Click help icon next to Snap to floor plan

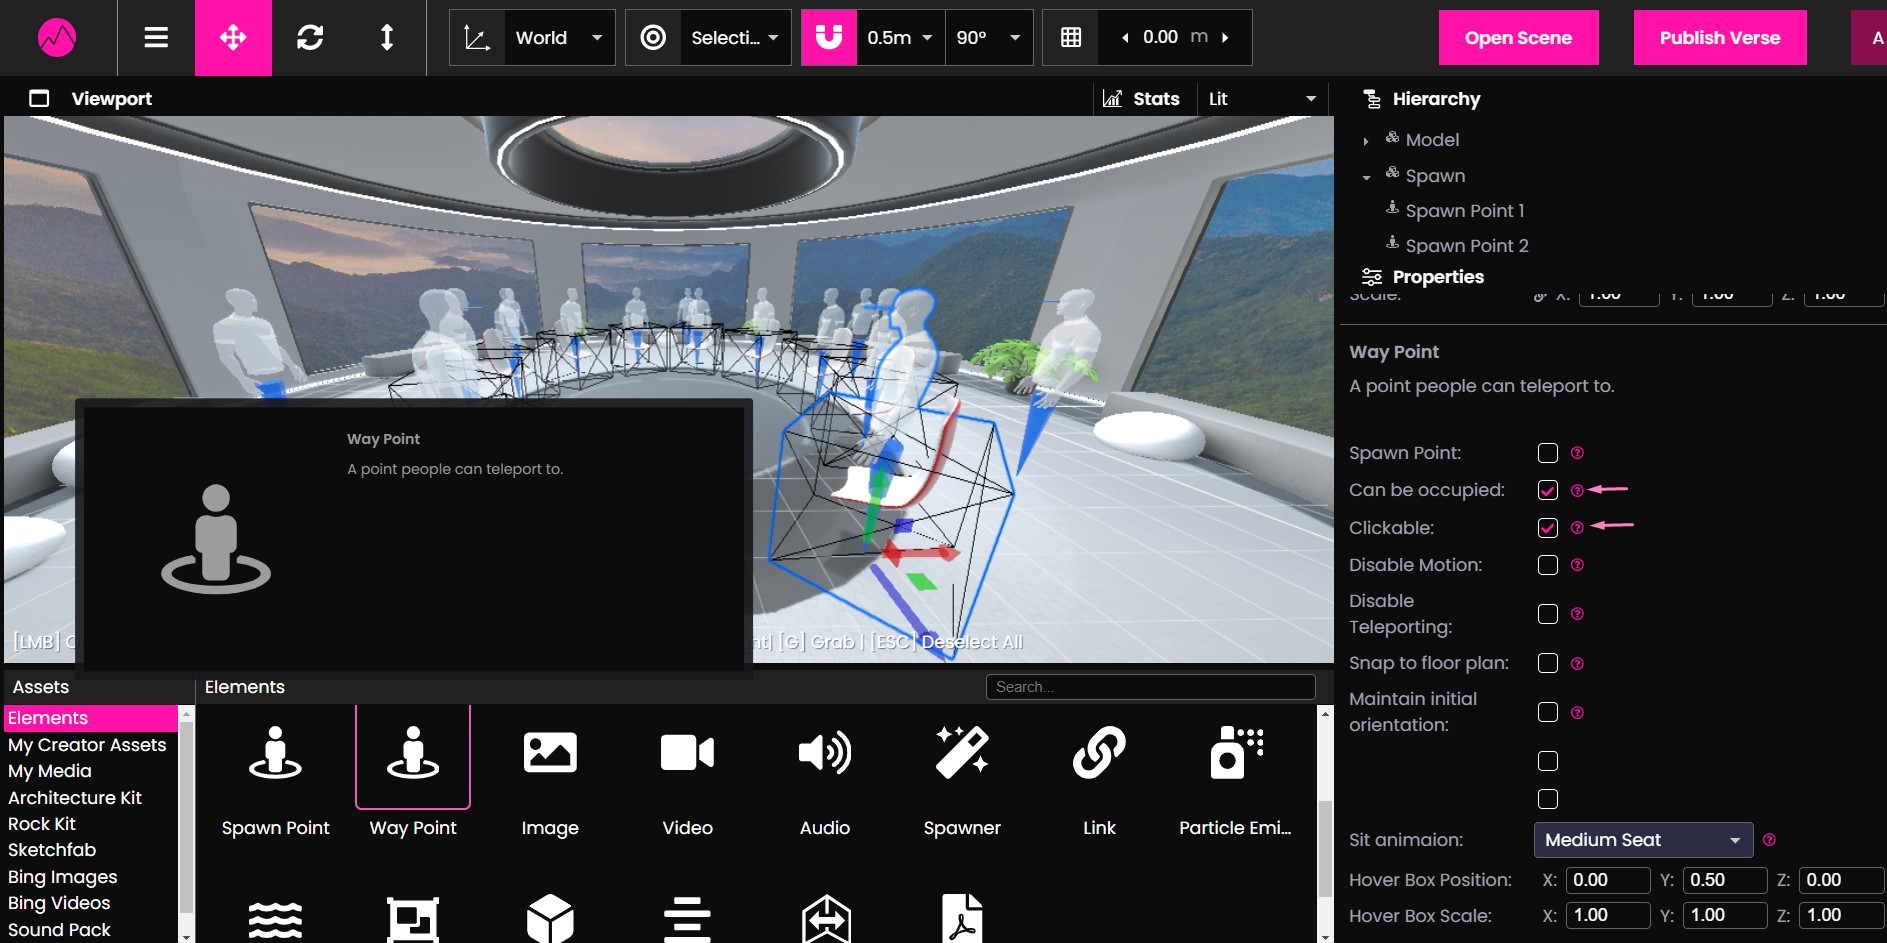point(1577,663)
